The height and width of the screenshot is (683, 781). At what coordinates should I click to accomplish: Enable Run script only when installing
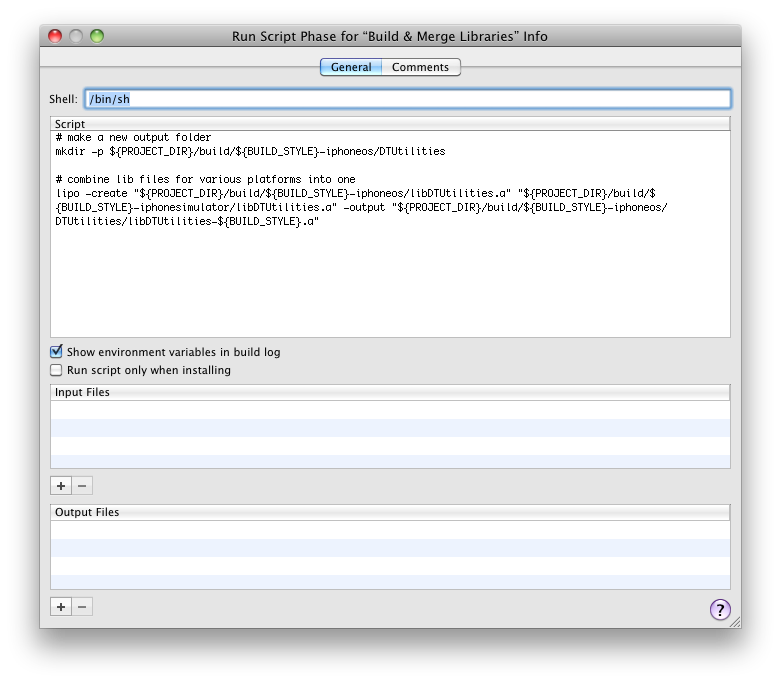point(57,370)
